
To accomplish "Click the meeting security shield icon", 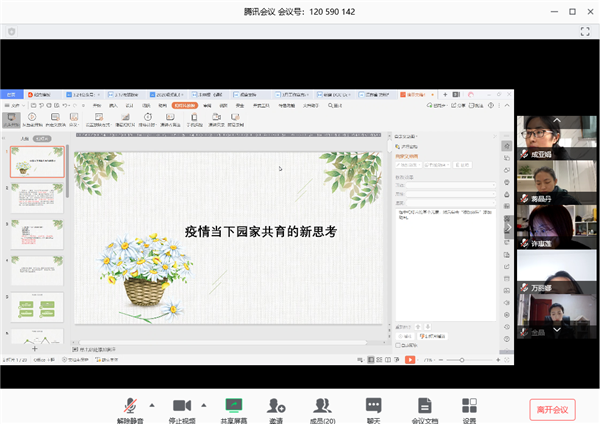I will point(11,31).
